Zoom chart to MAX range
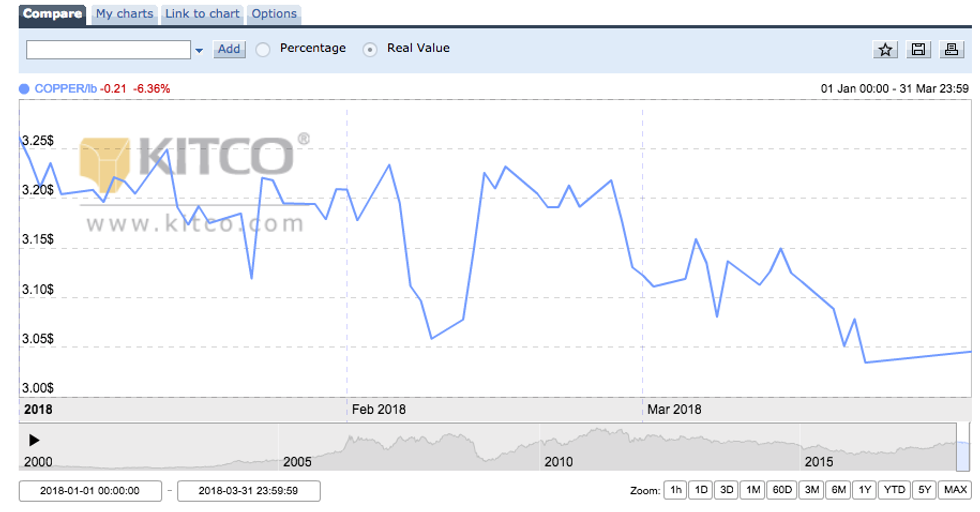 click(955, 490)
